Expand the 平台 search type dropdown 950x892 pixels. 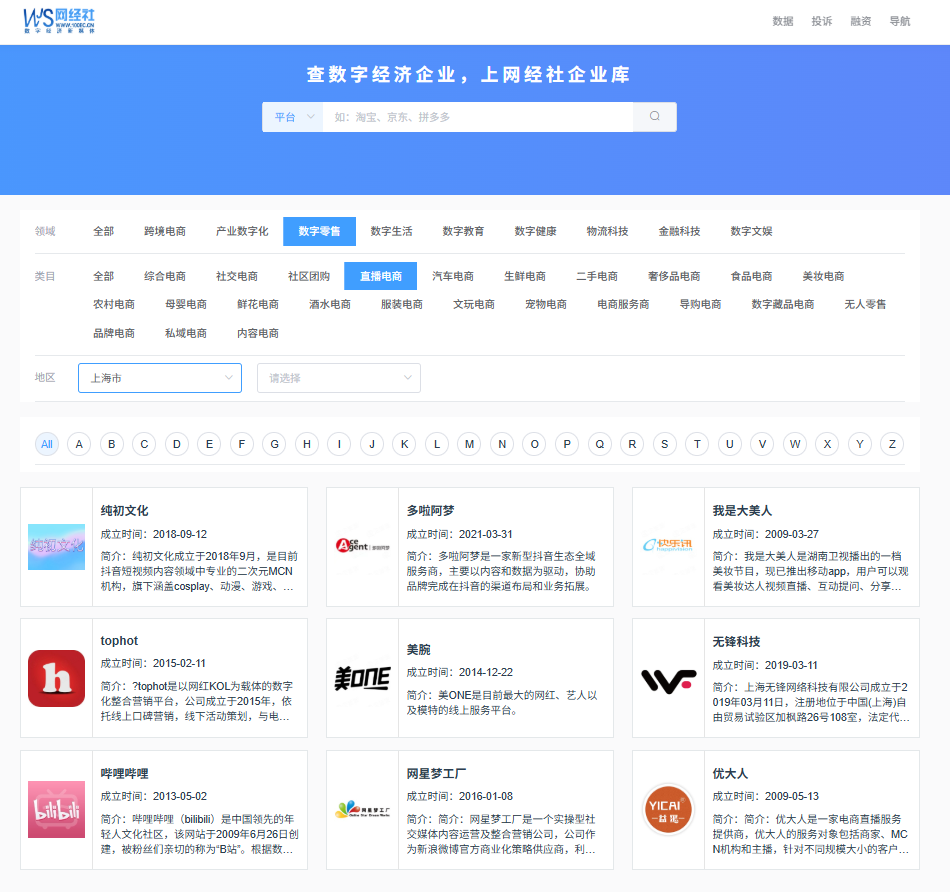click(x=292, y=117)
